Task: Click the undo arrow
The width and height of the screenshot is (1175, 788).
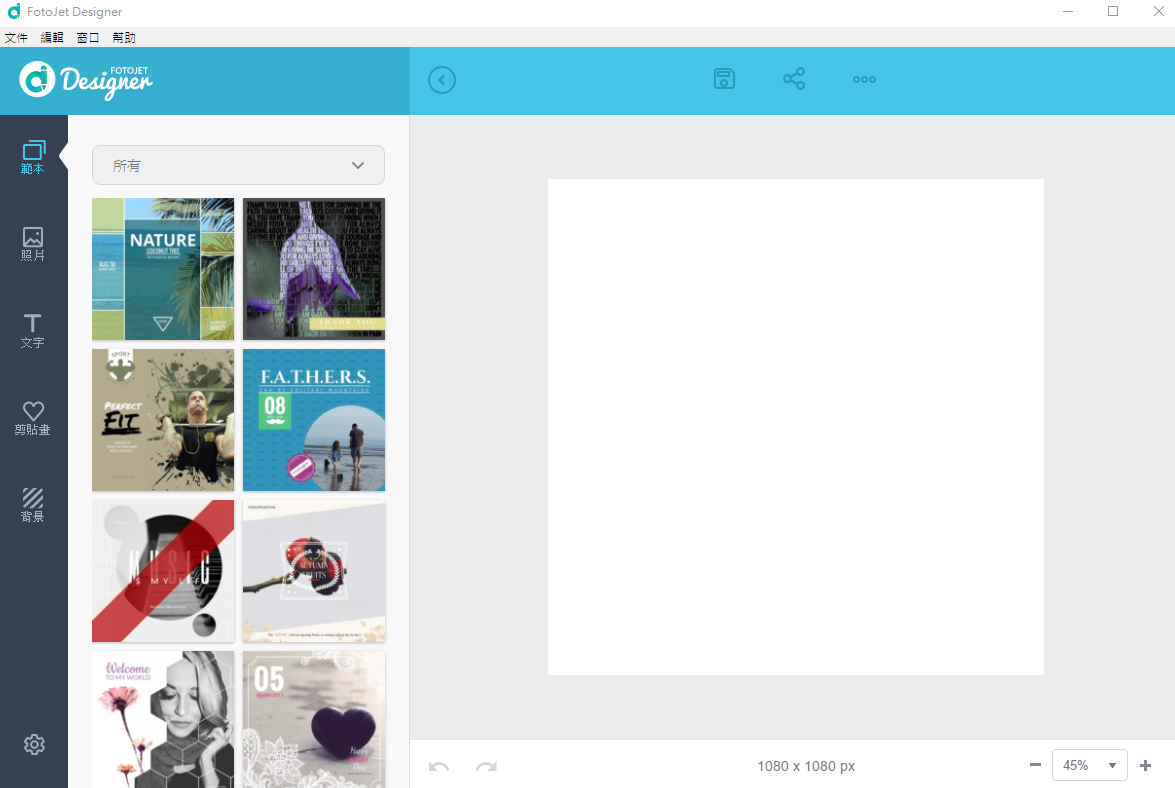Action: click(x=439, y=766)
